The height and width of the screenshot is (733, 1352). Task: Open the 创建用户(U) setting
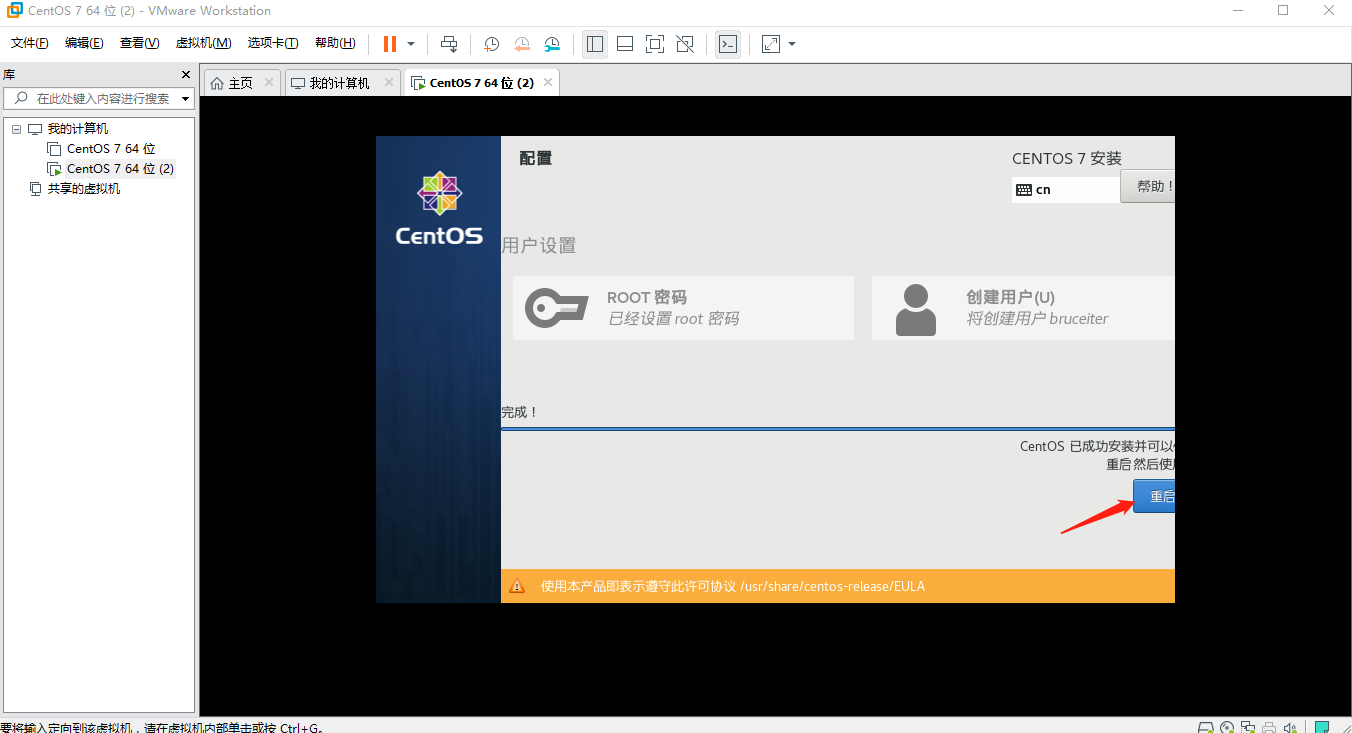tap(1023, 308)
